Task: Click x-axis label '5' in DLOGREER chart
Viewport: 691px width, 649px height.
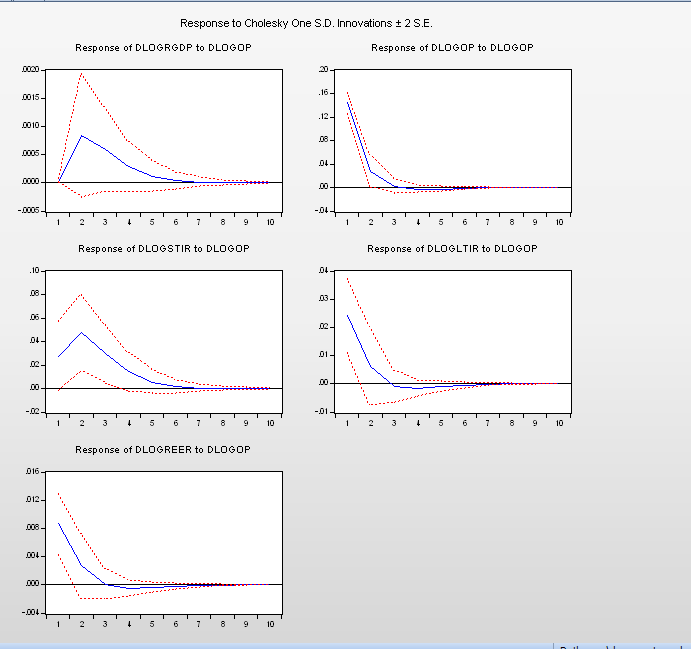Action: 152,624
